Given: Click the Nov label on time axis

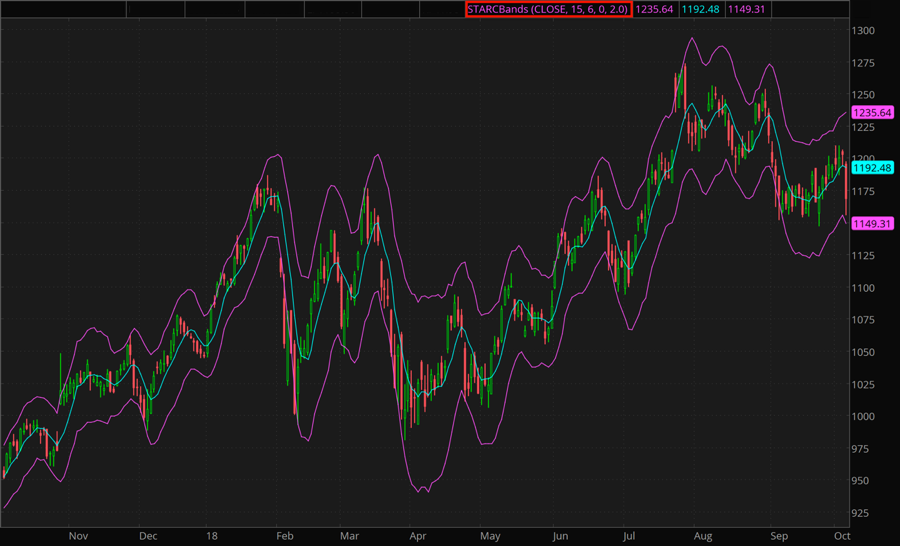Looking at the screenshot, I should tap(79, 535).
